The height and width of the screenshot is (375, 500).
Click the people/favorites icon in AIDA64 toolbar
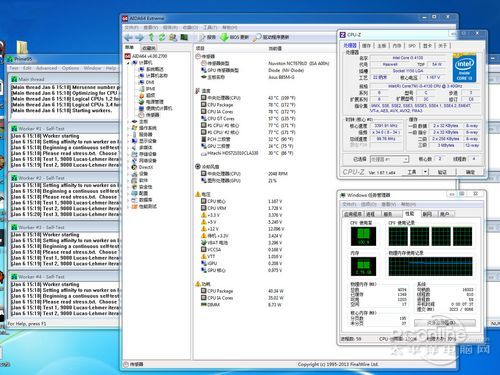(173, 37)
